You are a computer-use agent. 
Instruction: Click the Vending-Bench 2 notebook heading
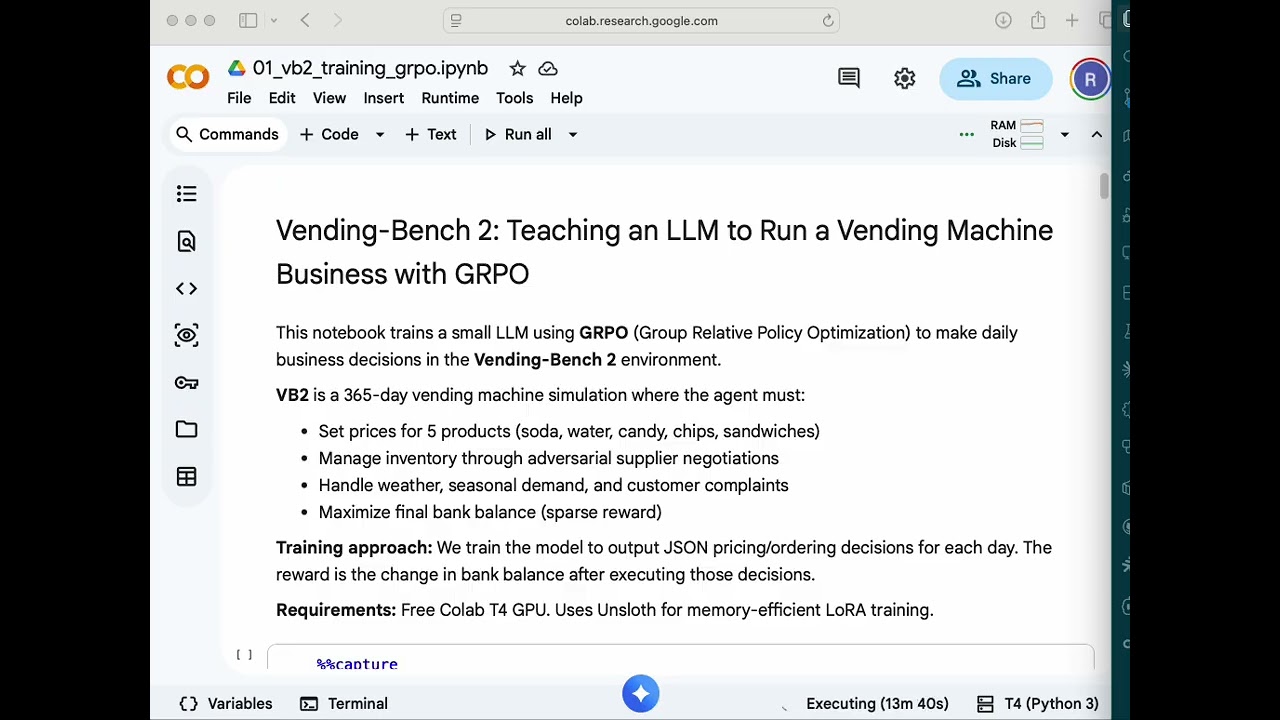click(664, 252)
